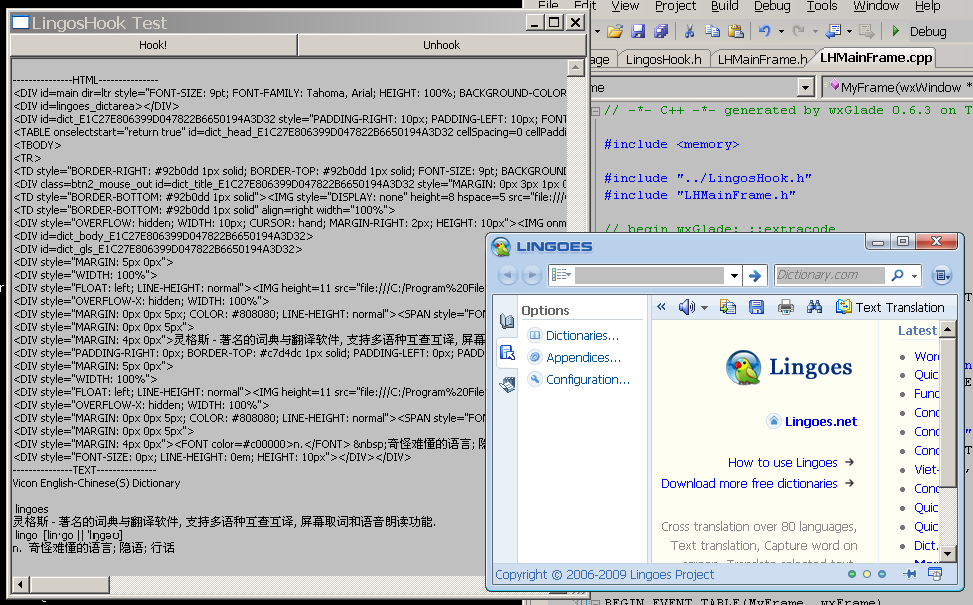Click Save All icon in Visual Studio toolbar
Screen dimensions: 973x605
click(661, 31)
